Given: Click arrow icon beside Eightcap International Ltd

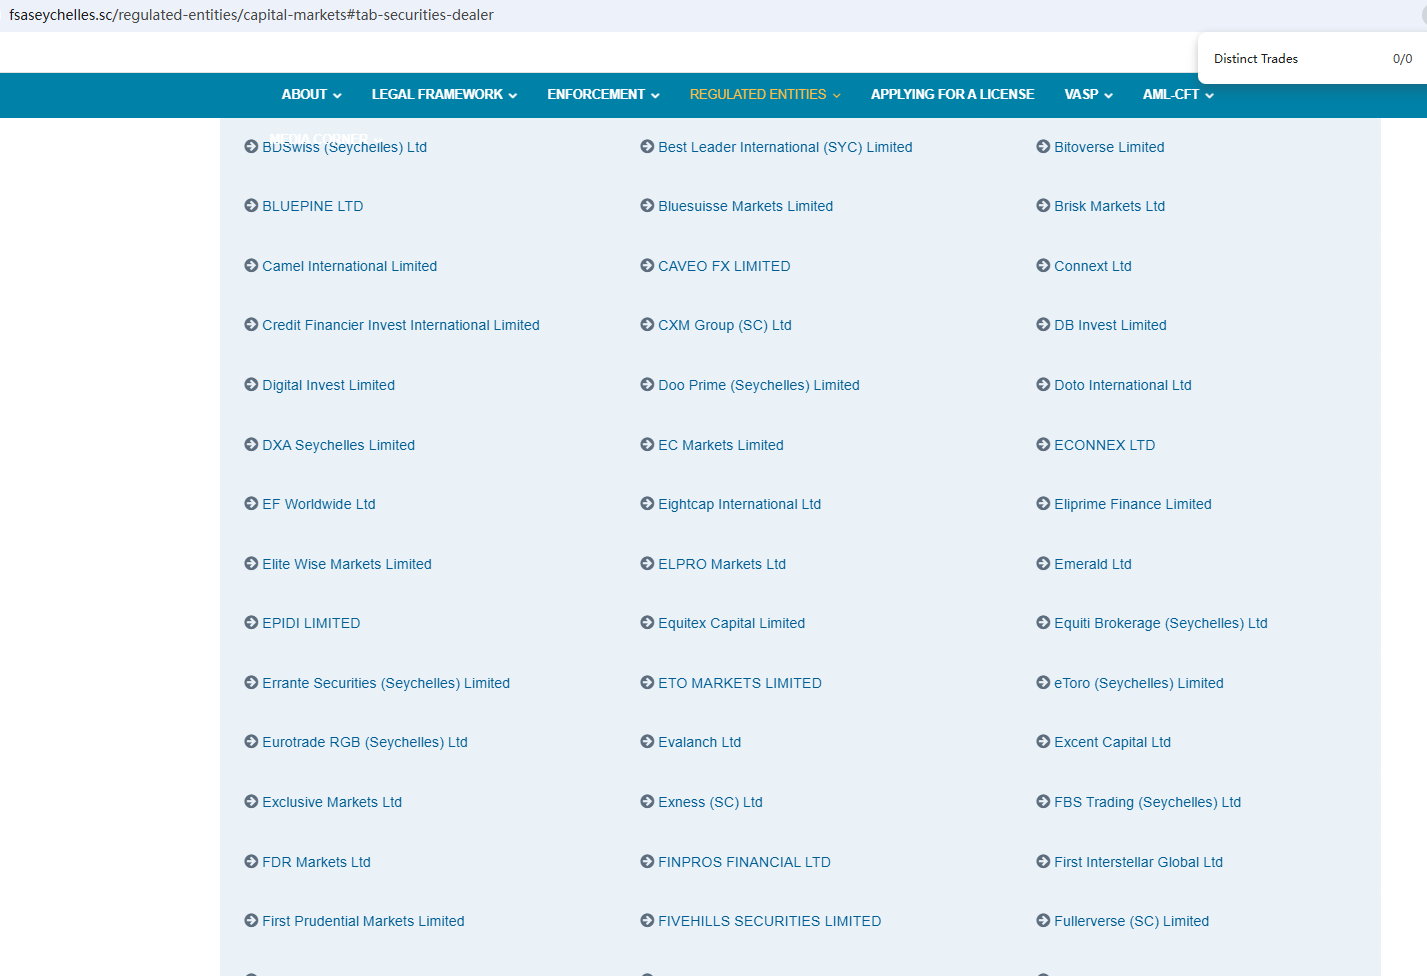Looking at the screenshot, I should click(x=647, y=504).
